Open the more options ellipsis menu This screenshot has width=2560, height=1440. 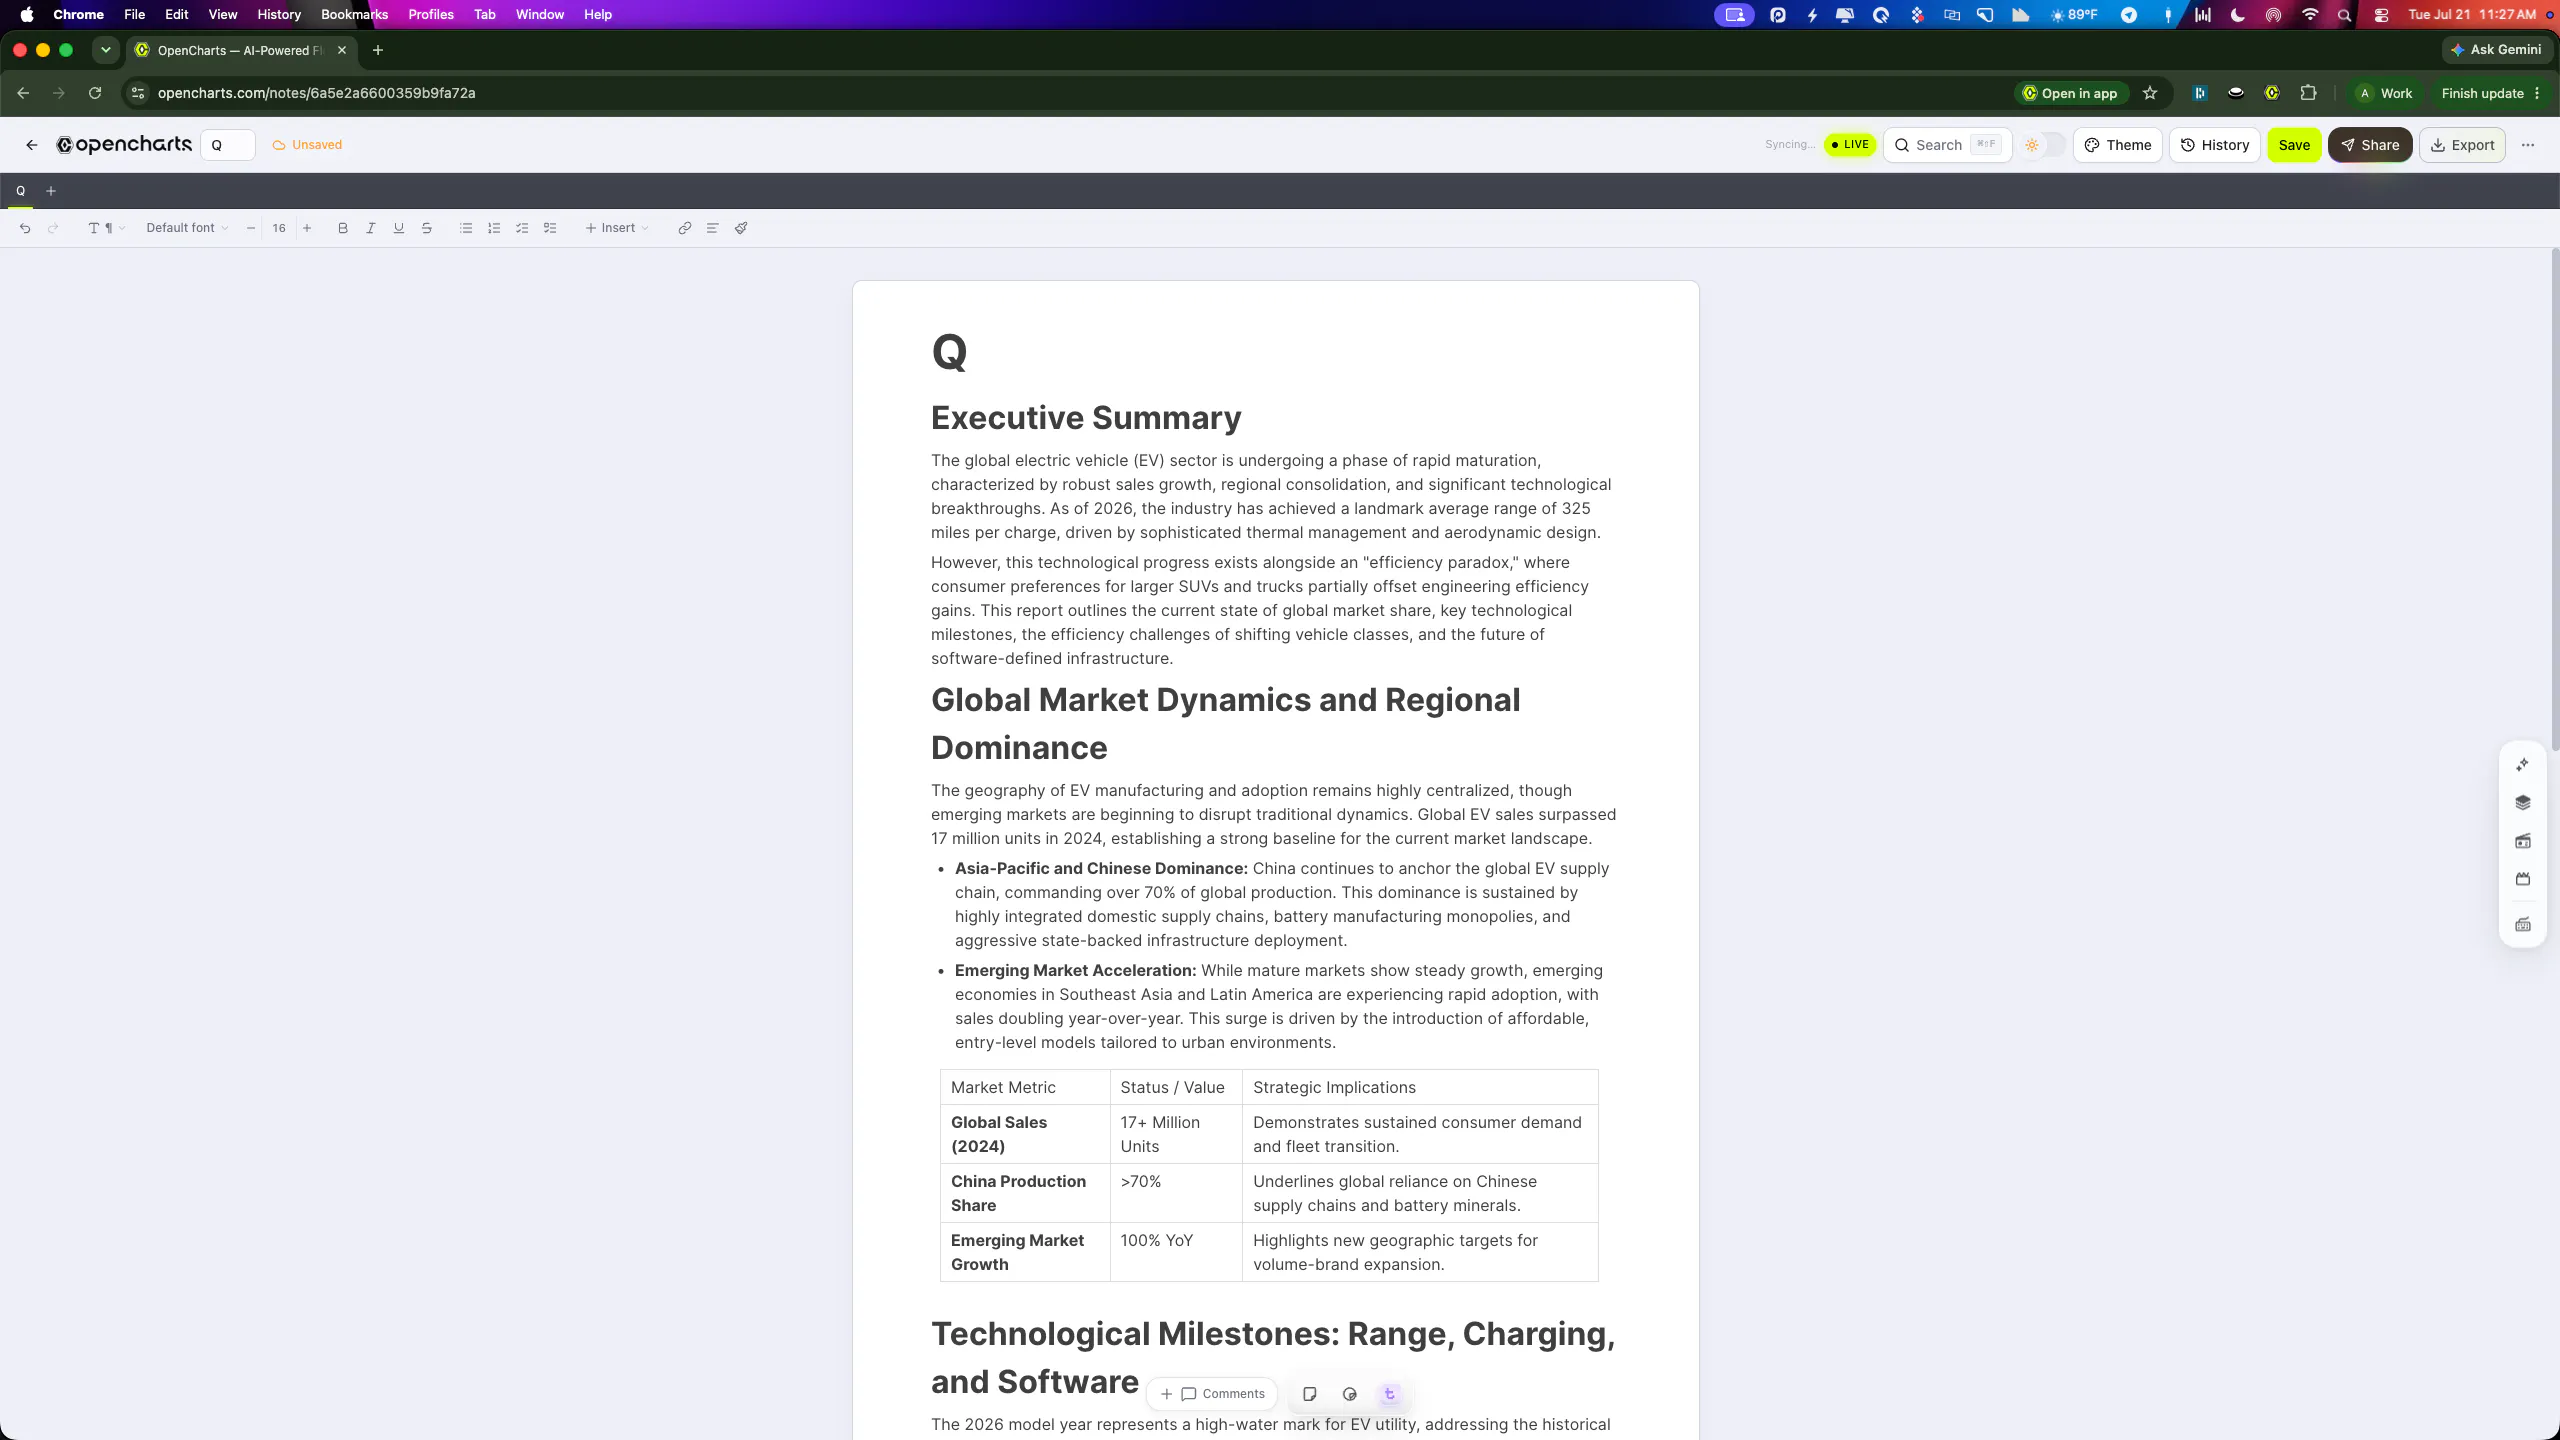[2528, 145]
